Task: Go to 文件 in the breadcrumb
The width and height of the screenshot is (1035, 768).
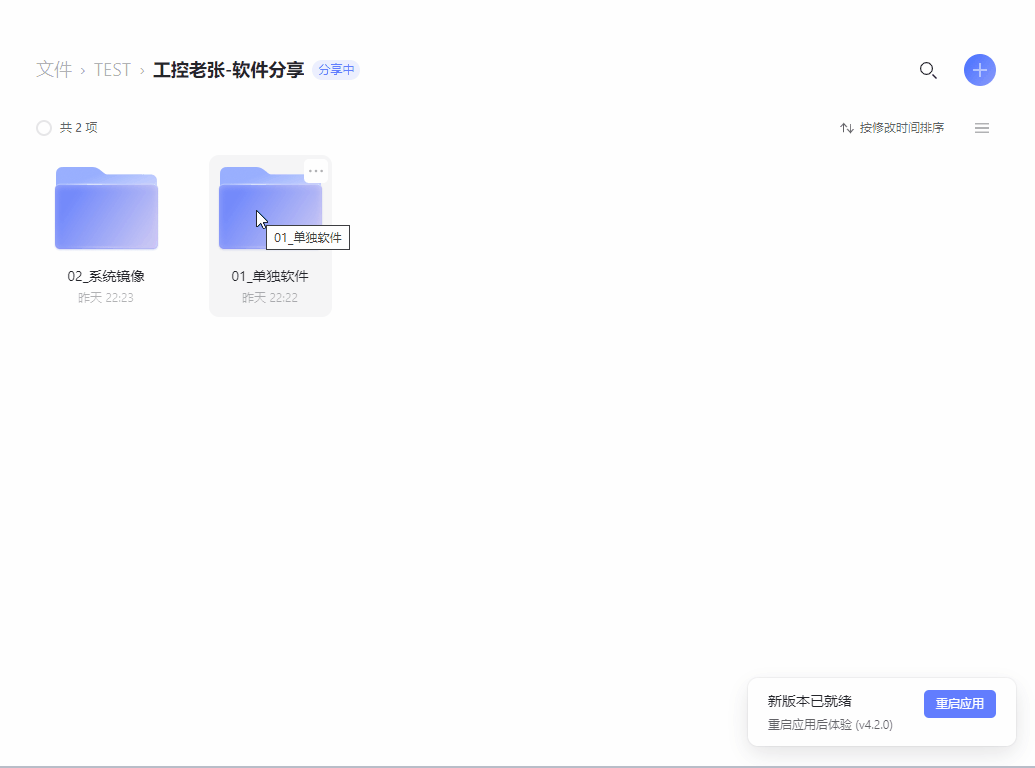Action: pos(54,70)
